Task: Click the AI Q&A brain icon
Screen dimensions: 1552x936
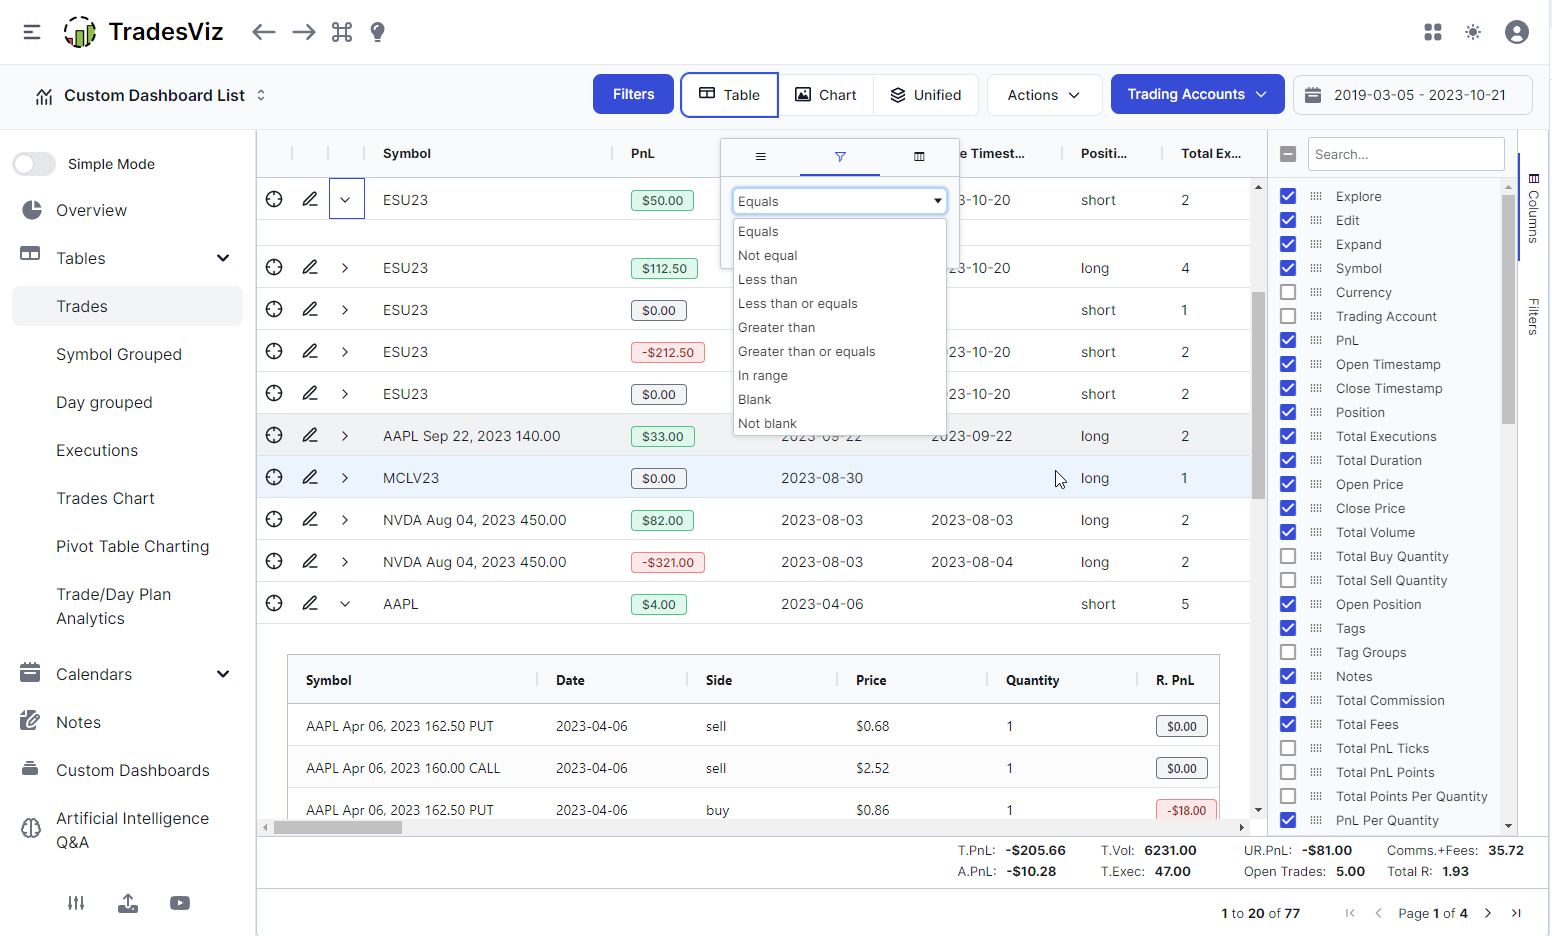Action: [x=31, y=828]
